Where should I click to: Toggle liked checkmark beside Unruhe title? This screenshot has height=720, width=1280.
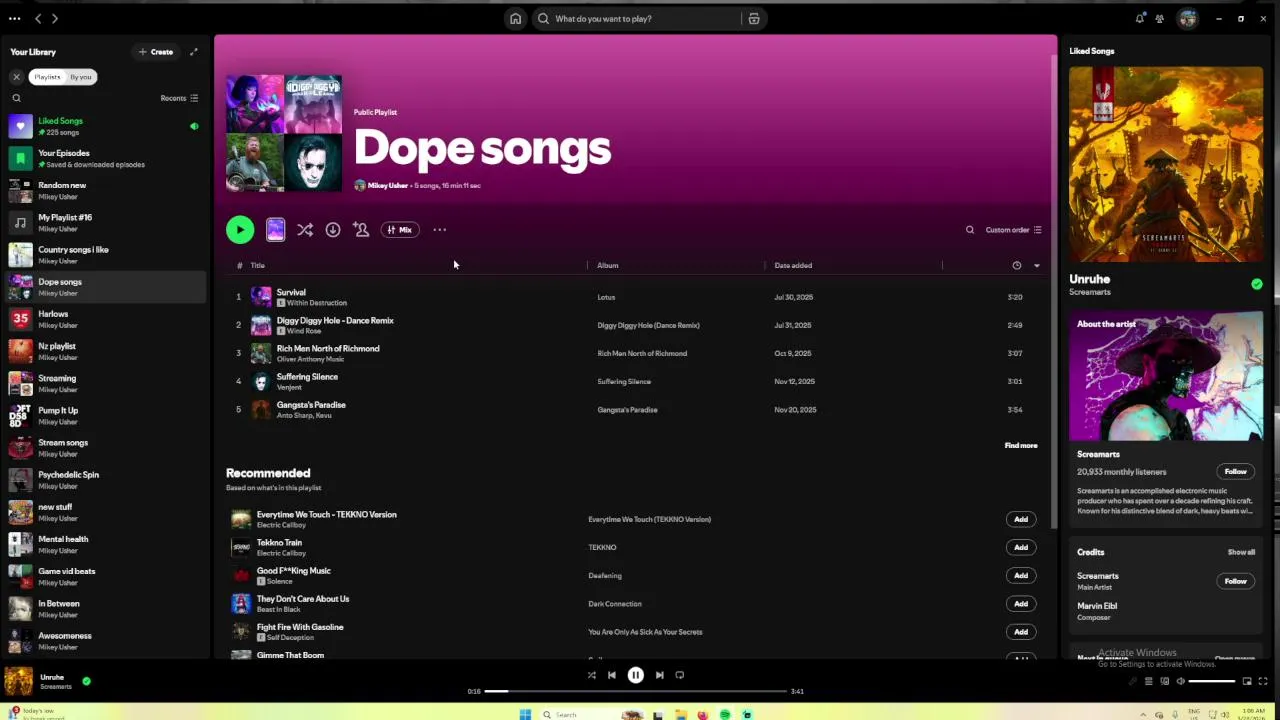1257,284
